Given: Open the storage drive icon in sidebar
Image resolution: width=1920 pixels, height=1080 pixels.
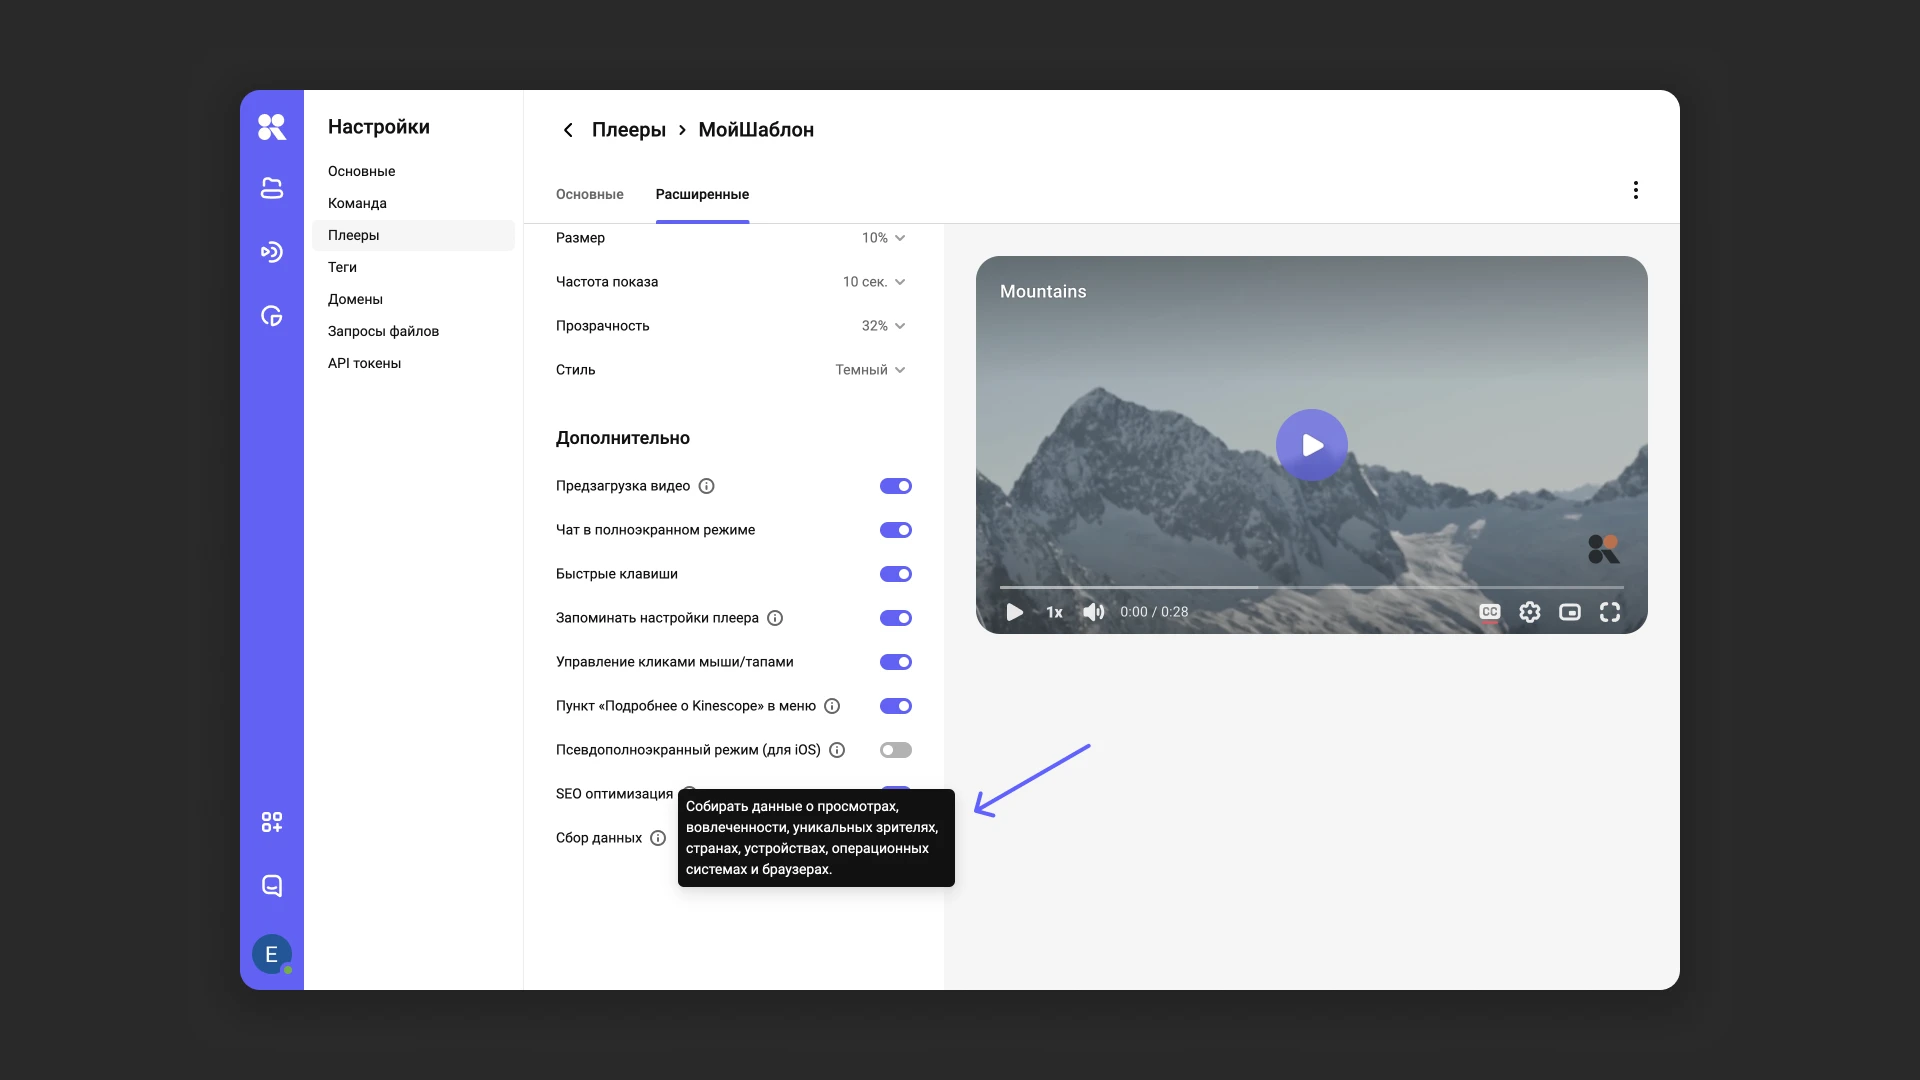Looking at the screenshot, I should 271,188.
